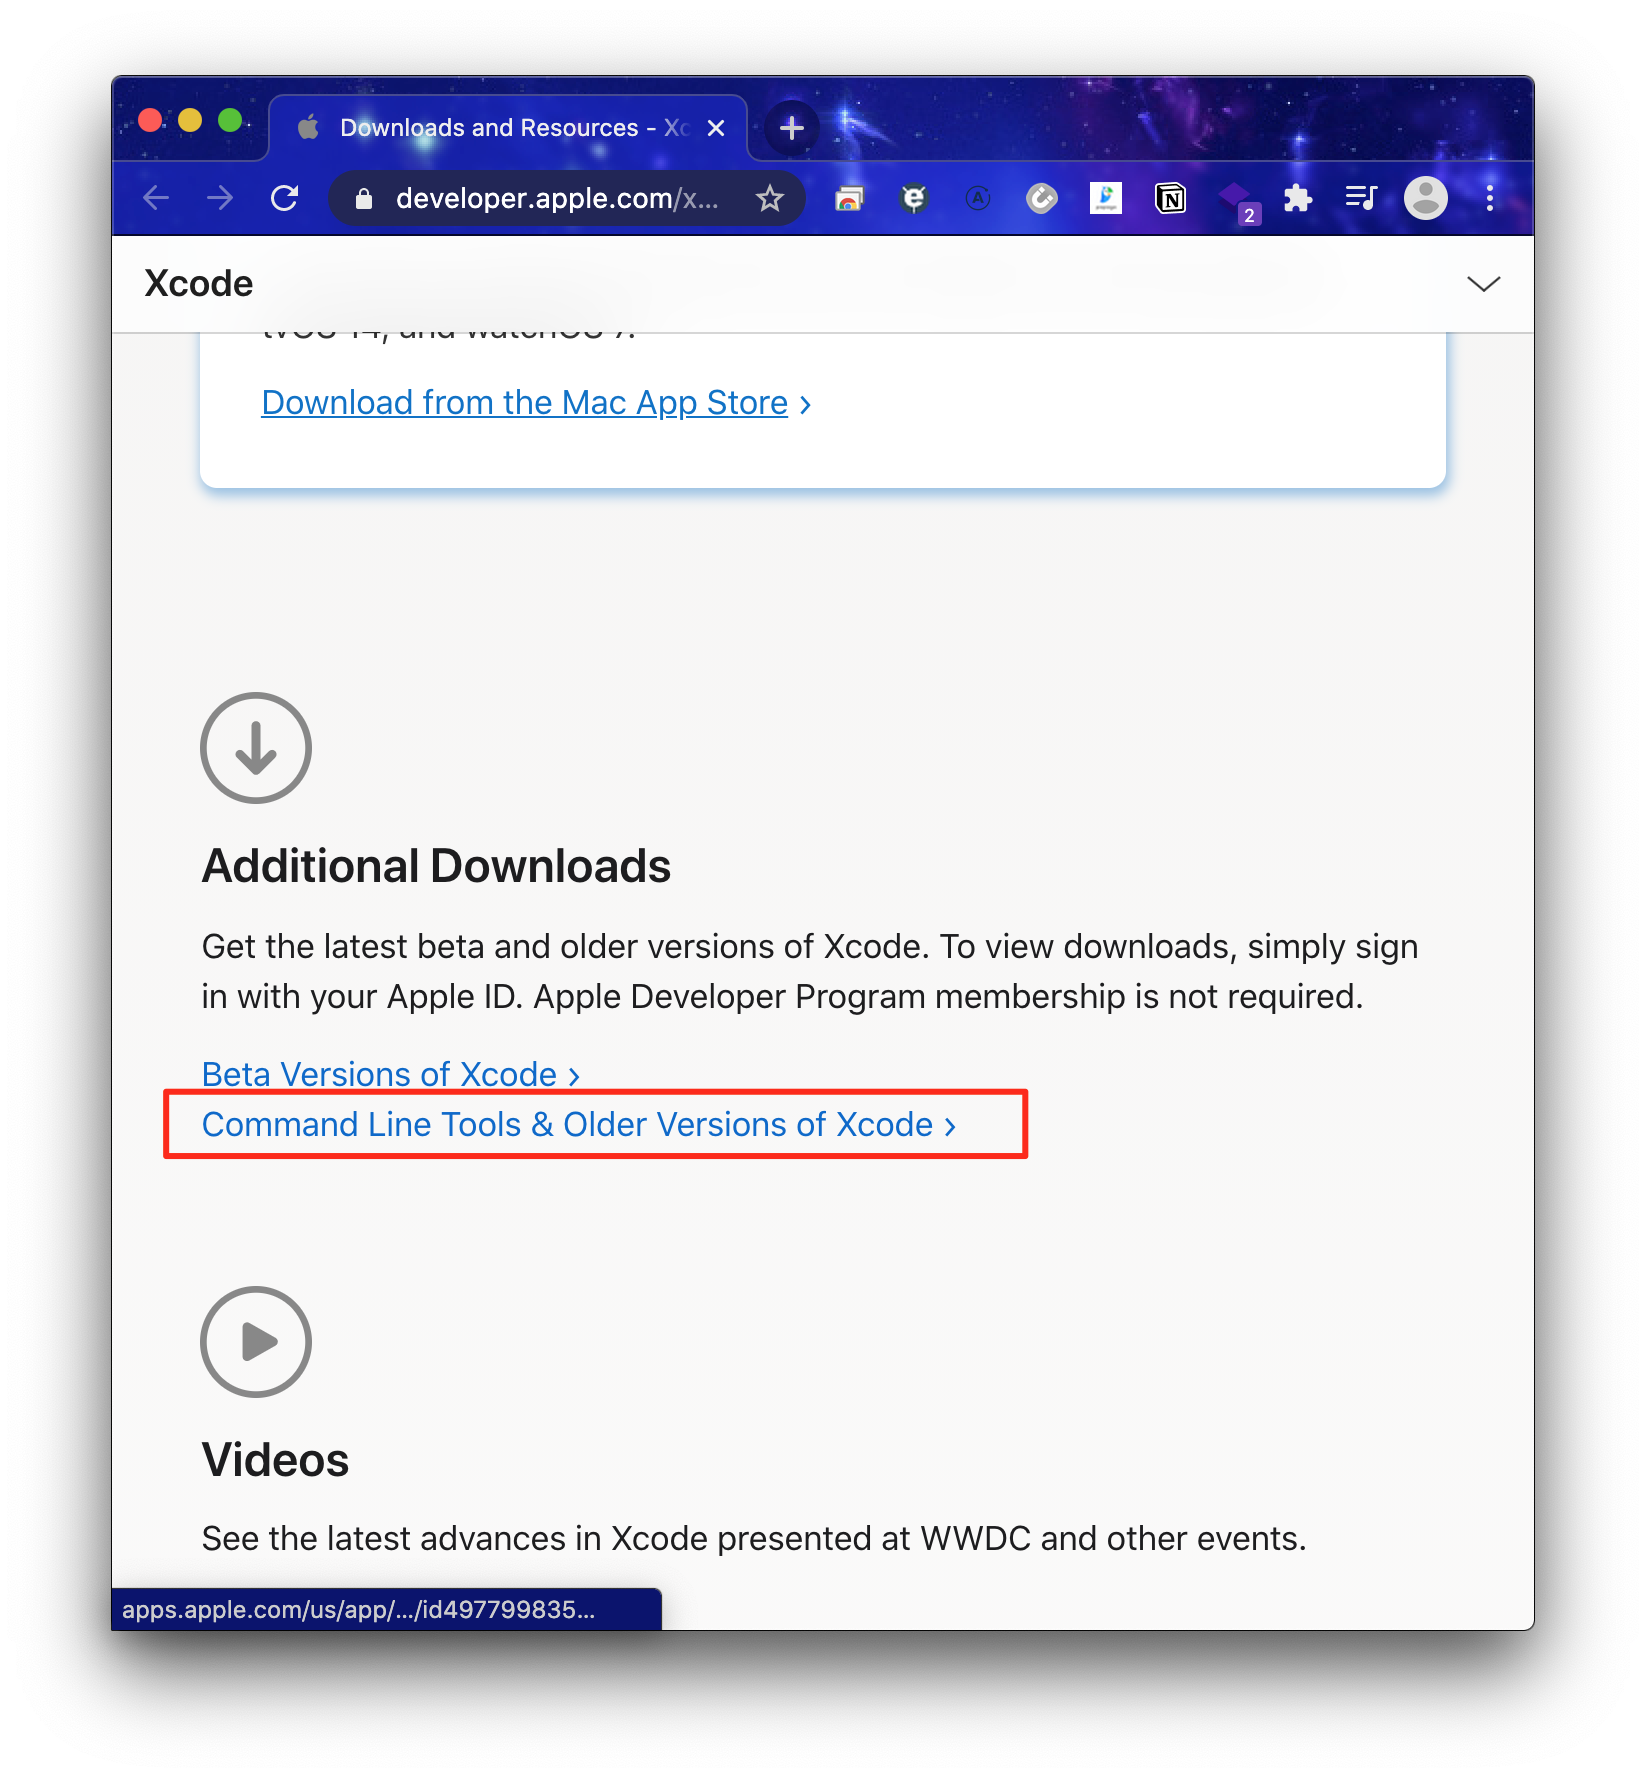Click the first extension icon after the address bar
The height and width of the screenshot is (1778, 1646).
(849, 199)
